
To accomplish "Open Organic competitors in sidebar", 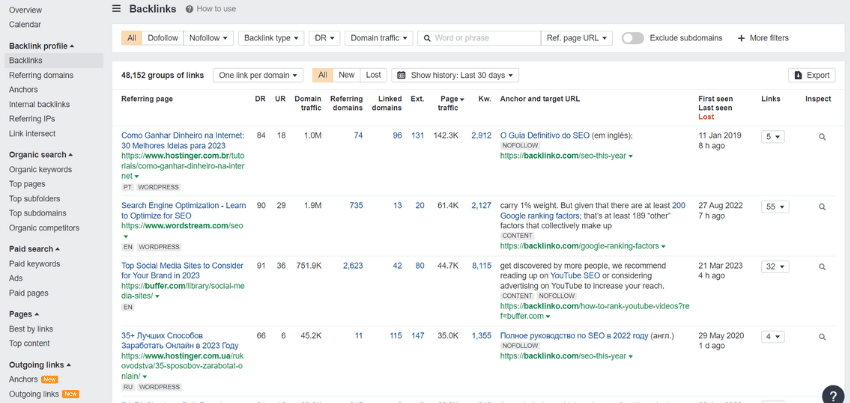I will 44,228.
